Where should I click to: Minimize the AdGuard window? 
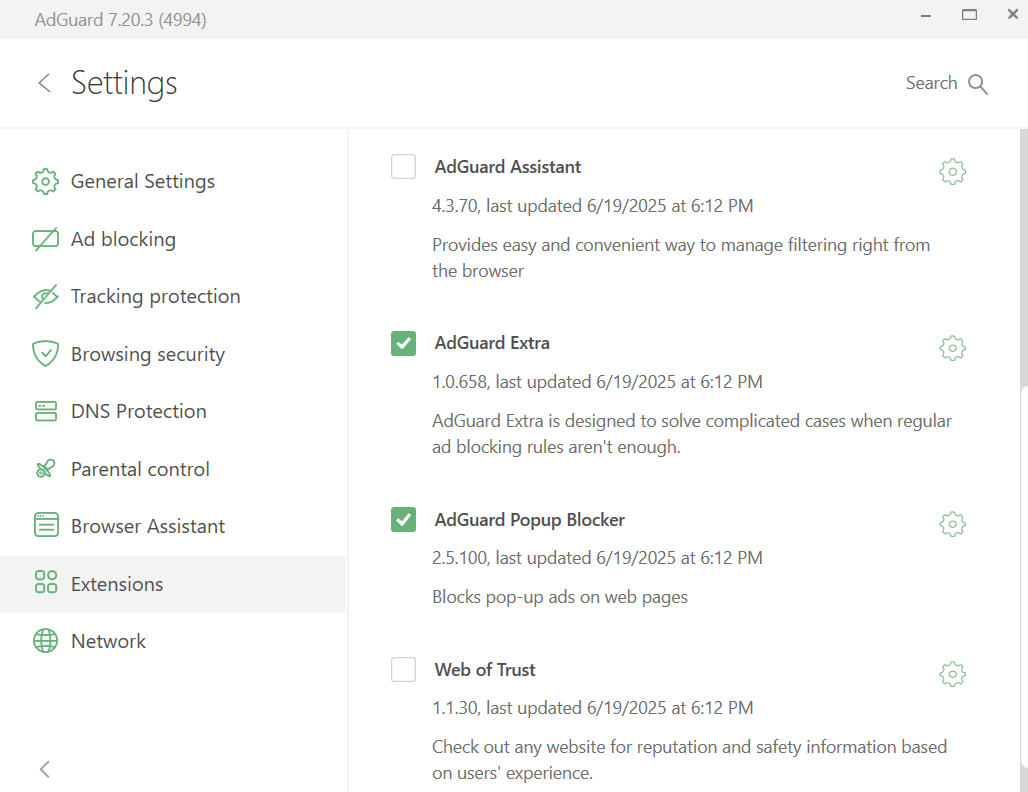point(926,16)
